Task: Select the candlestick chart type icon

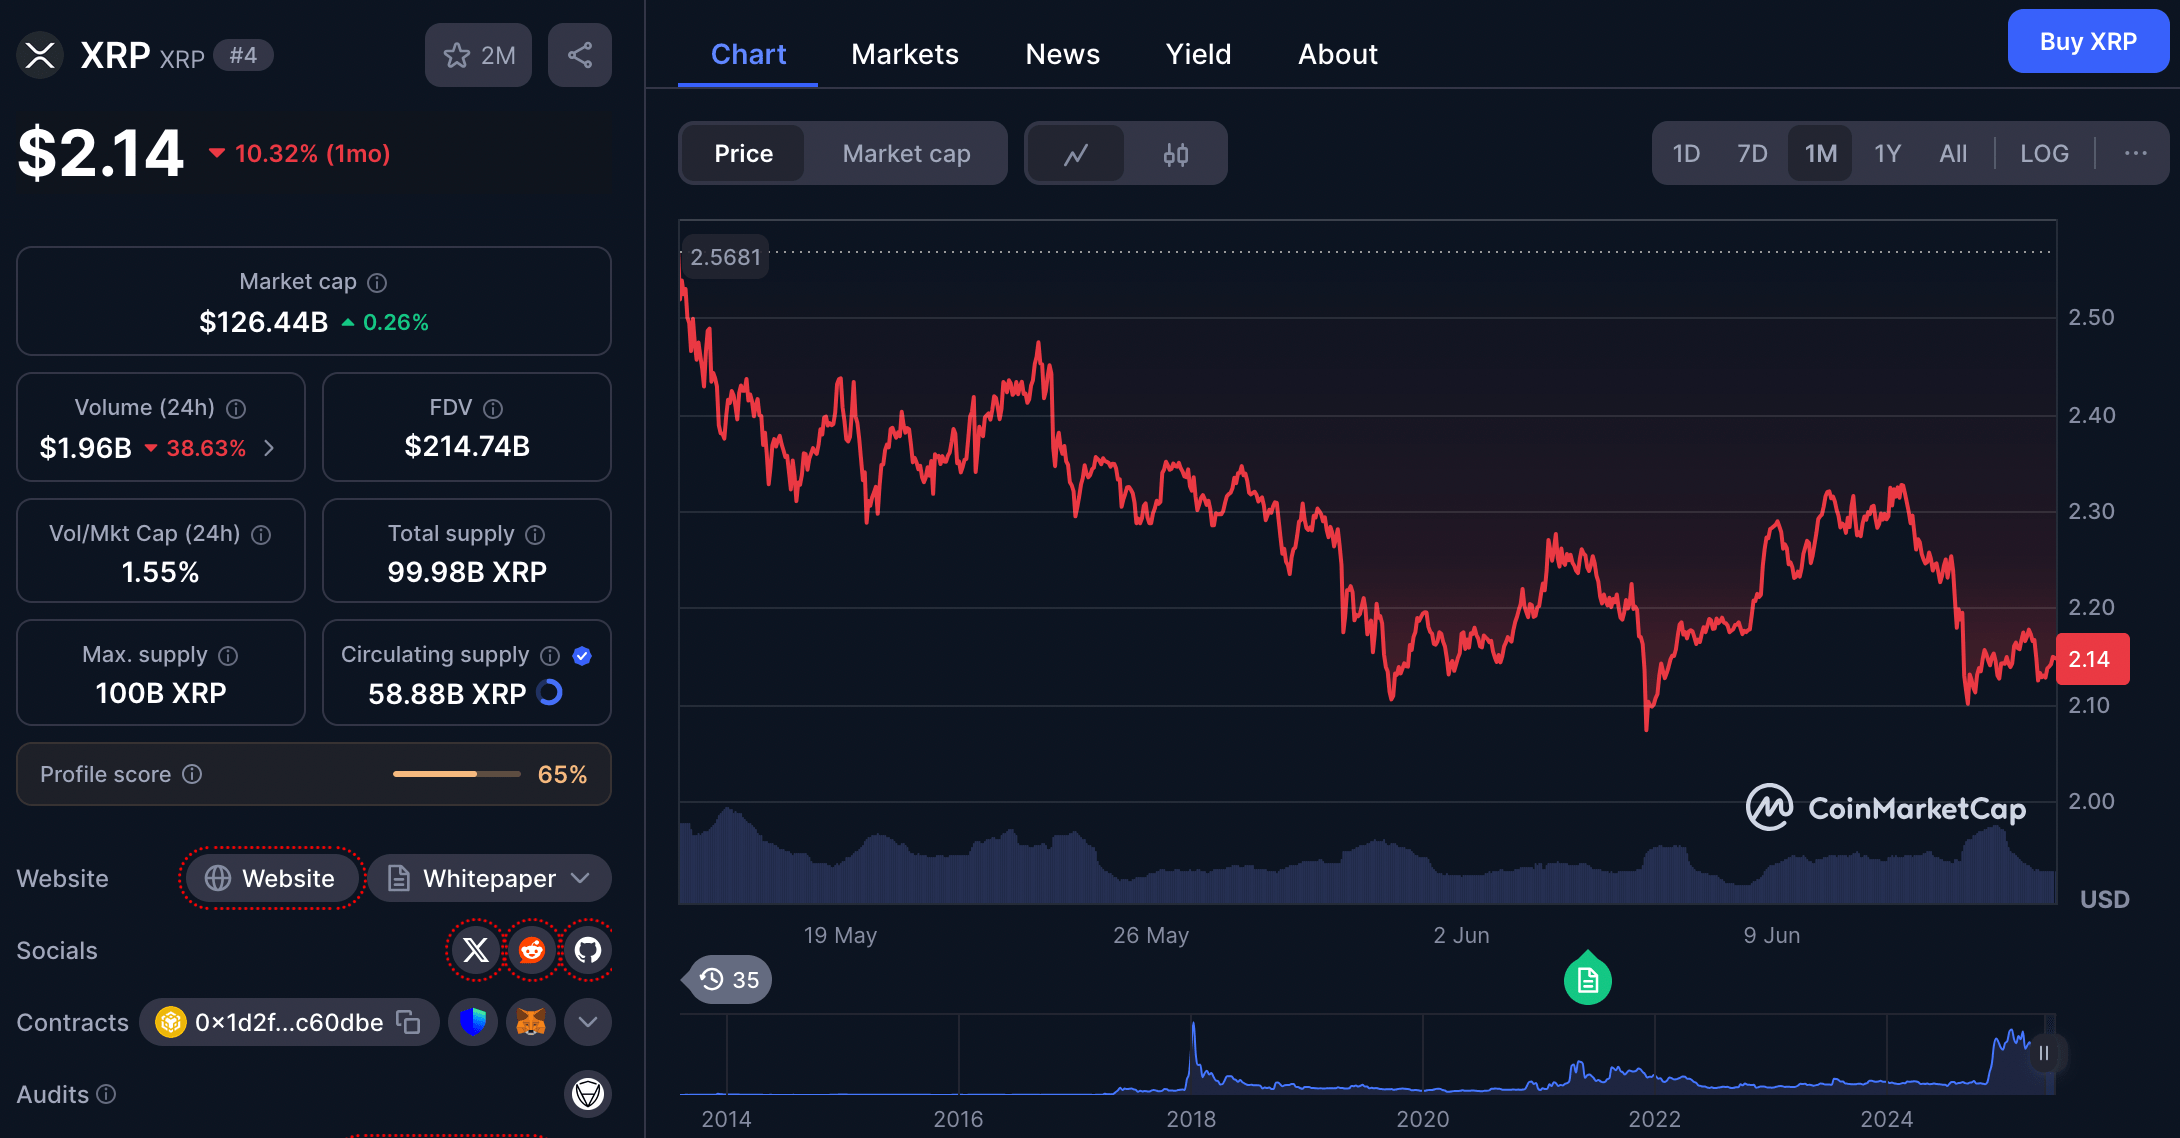Action: (1177, 153)
